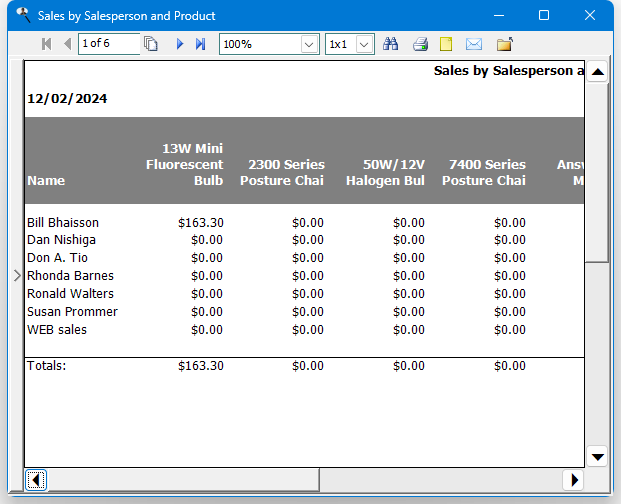
Task: Go to the first page of report
Action: click(x=46, y=44)
